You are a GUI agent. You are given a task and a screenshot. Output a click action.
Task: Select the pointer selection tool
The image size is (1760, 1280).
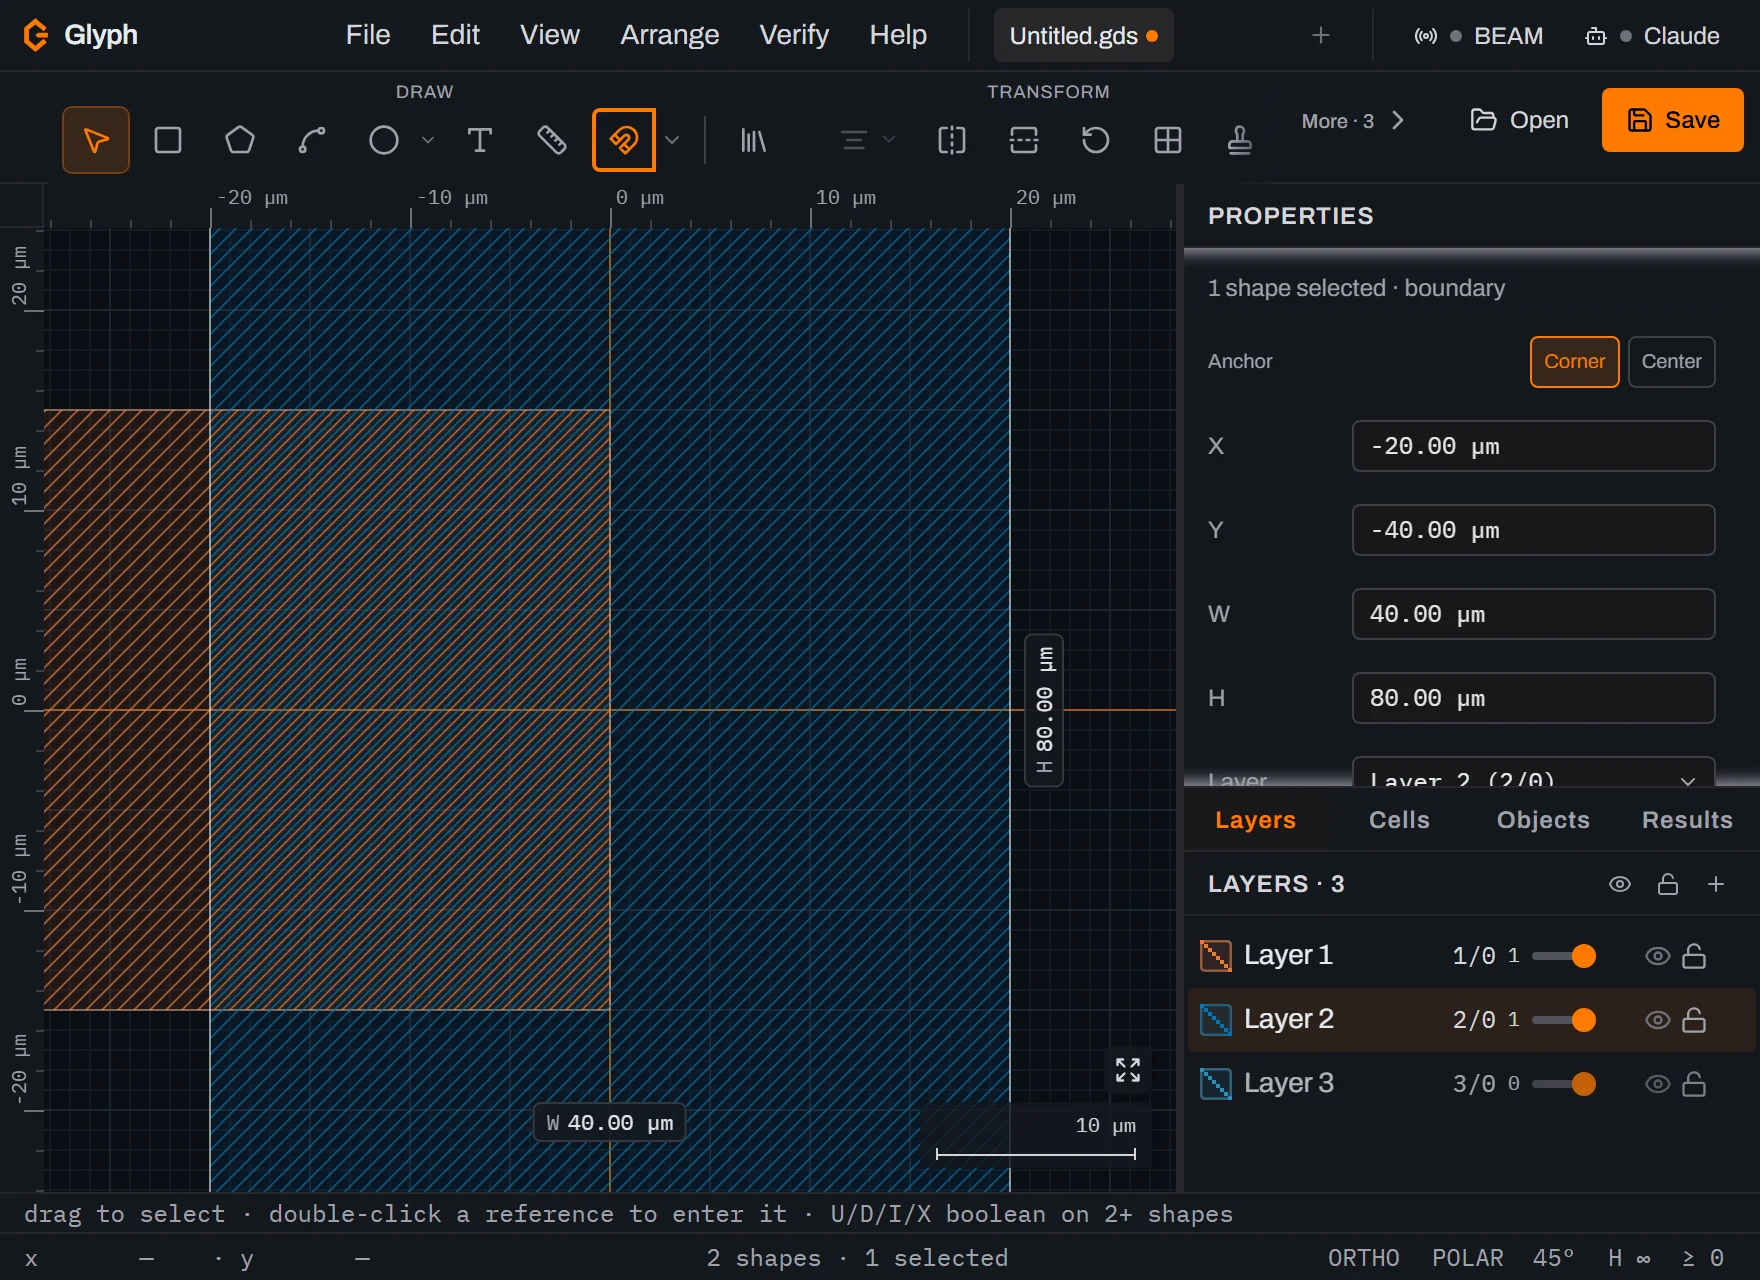click(x=96, y=140)
